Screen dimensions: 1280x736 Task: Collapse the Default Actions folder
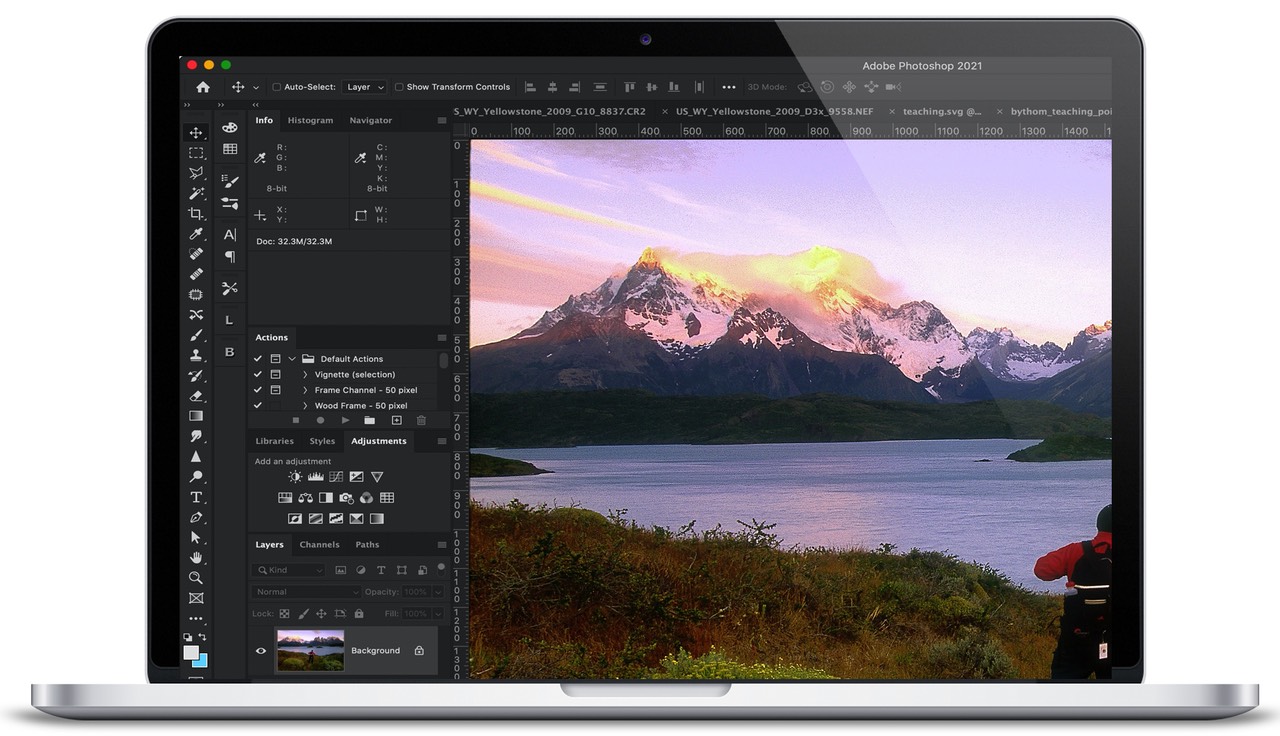coord(292,359)
